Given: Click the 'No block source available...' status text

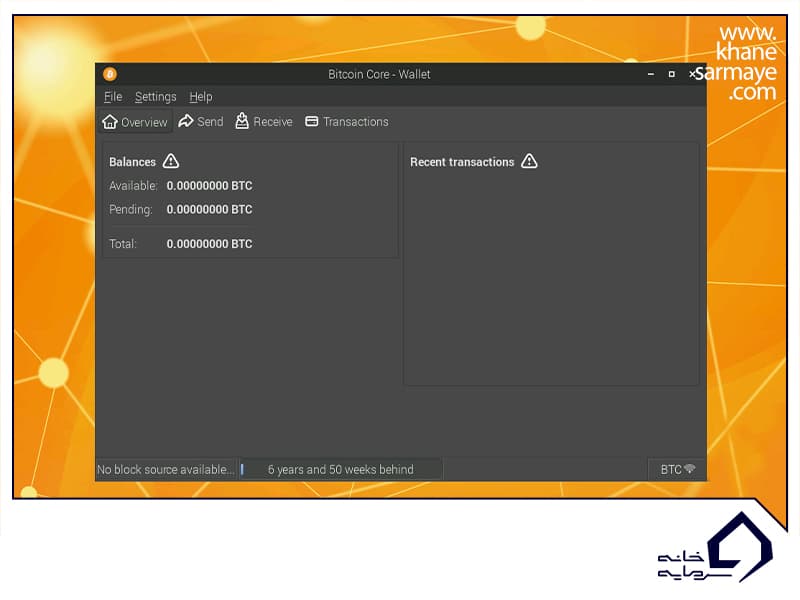Looking at the screenshot, I should [166, 469].
